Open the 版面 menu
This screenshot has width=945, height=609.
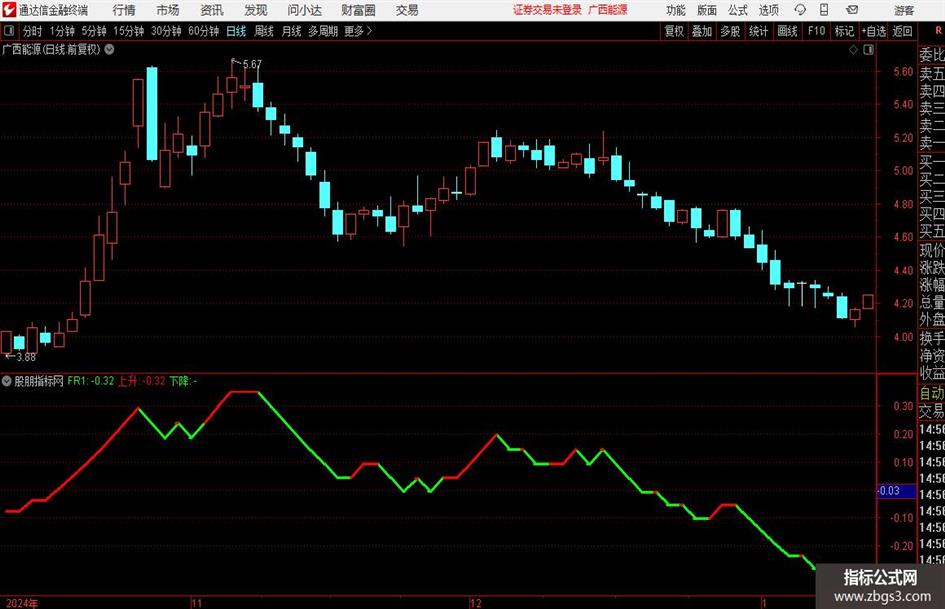[x=706, y=10]
